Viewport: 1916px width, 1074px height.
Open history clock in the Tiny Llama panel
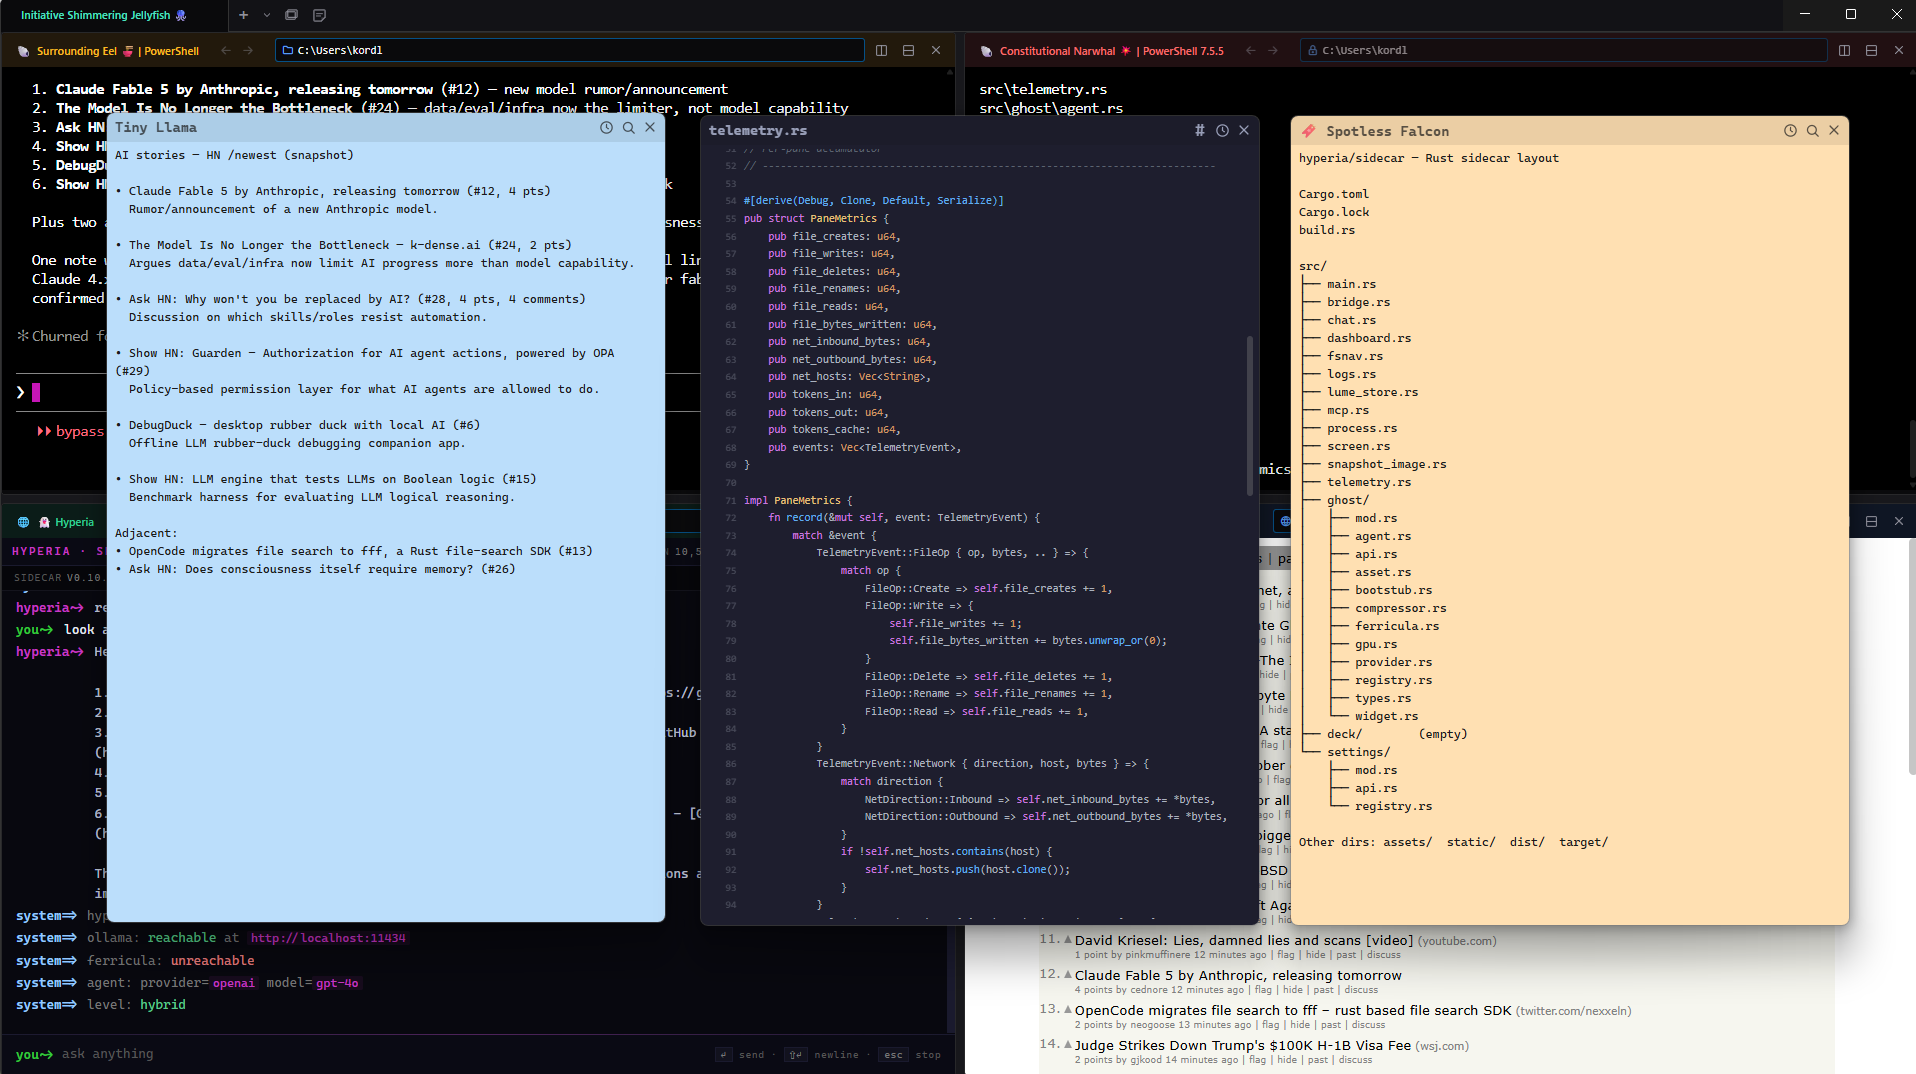[606, 127]
